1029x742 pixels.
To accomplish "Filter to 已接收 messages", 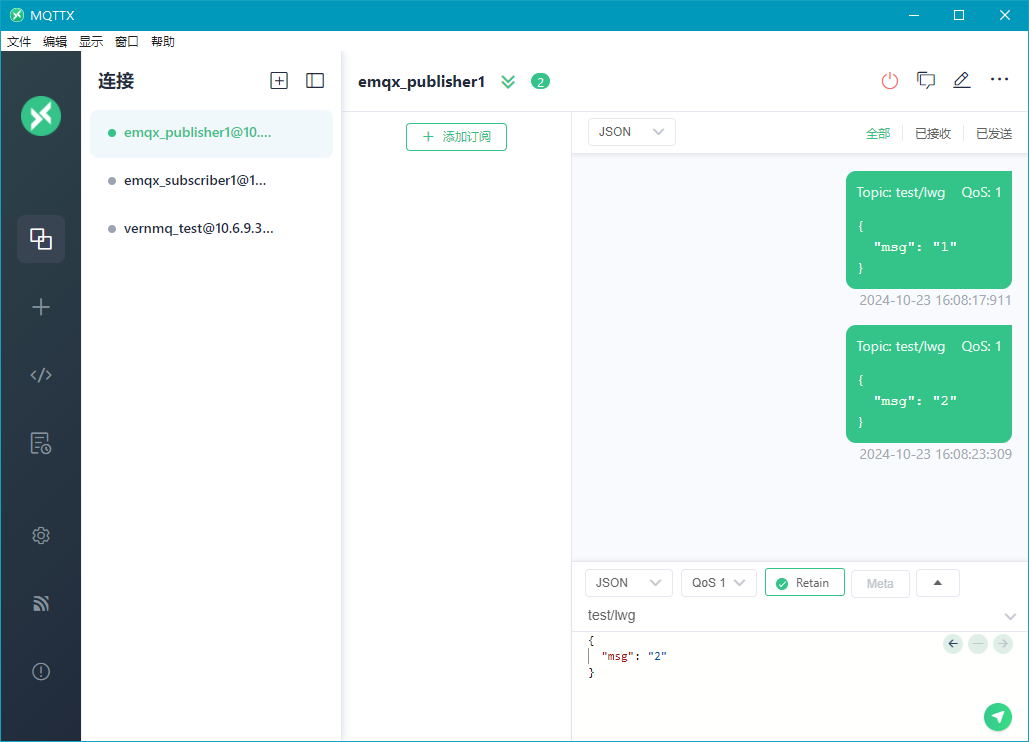I will point(933,133).
